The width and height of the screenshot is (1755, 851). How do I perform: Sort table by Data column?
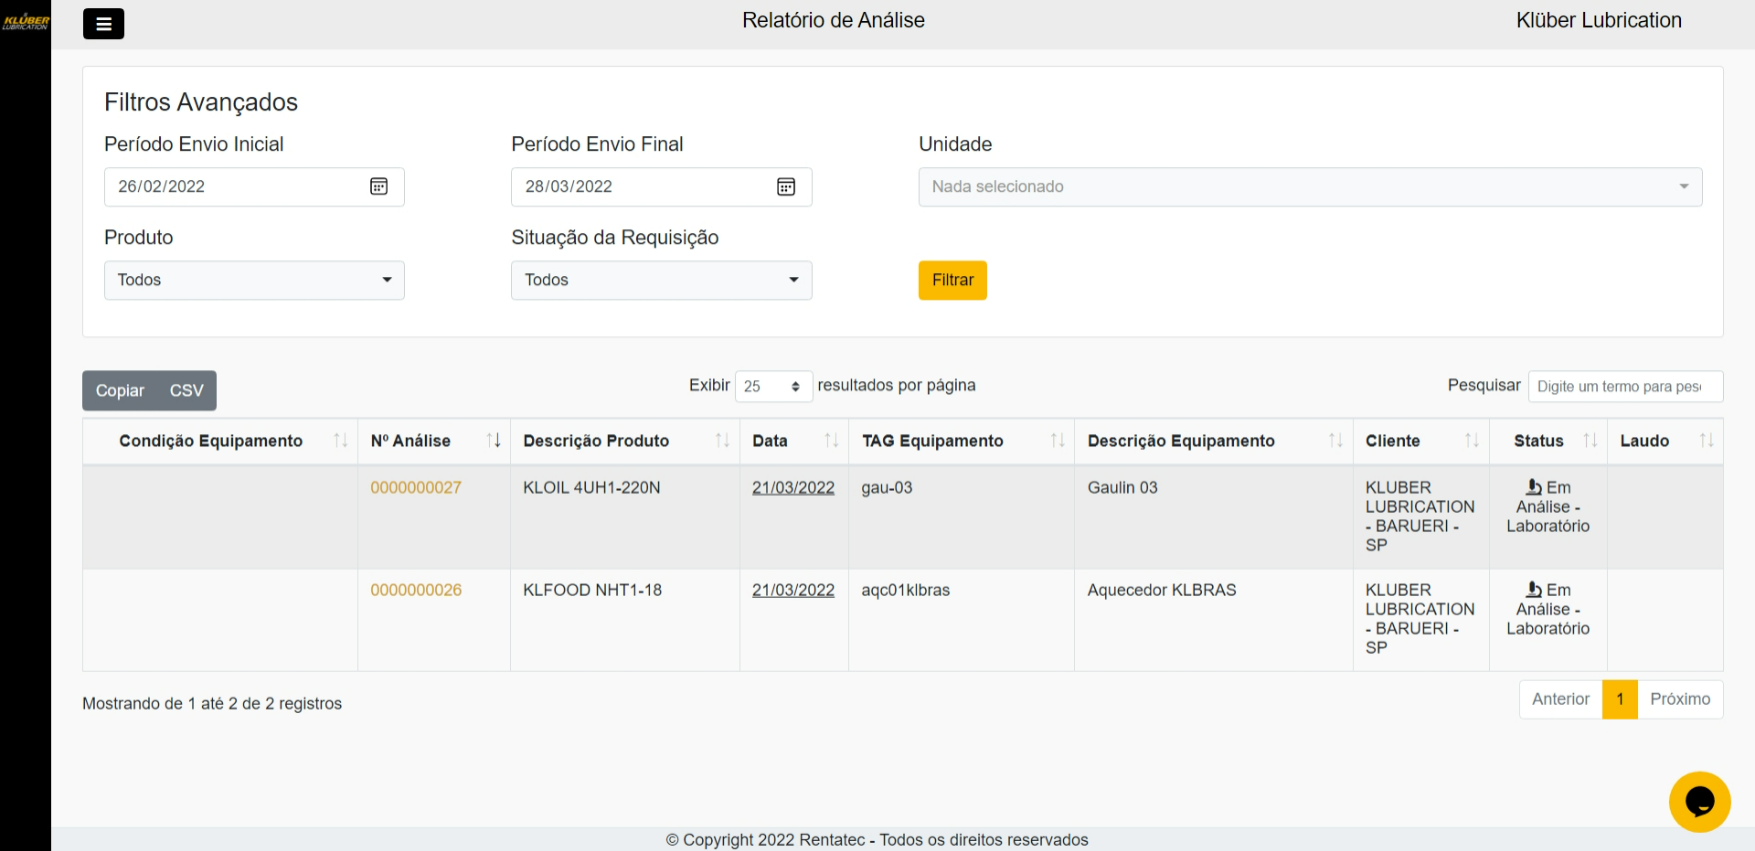[793, 441]
